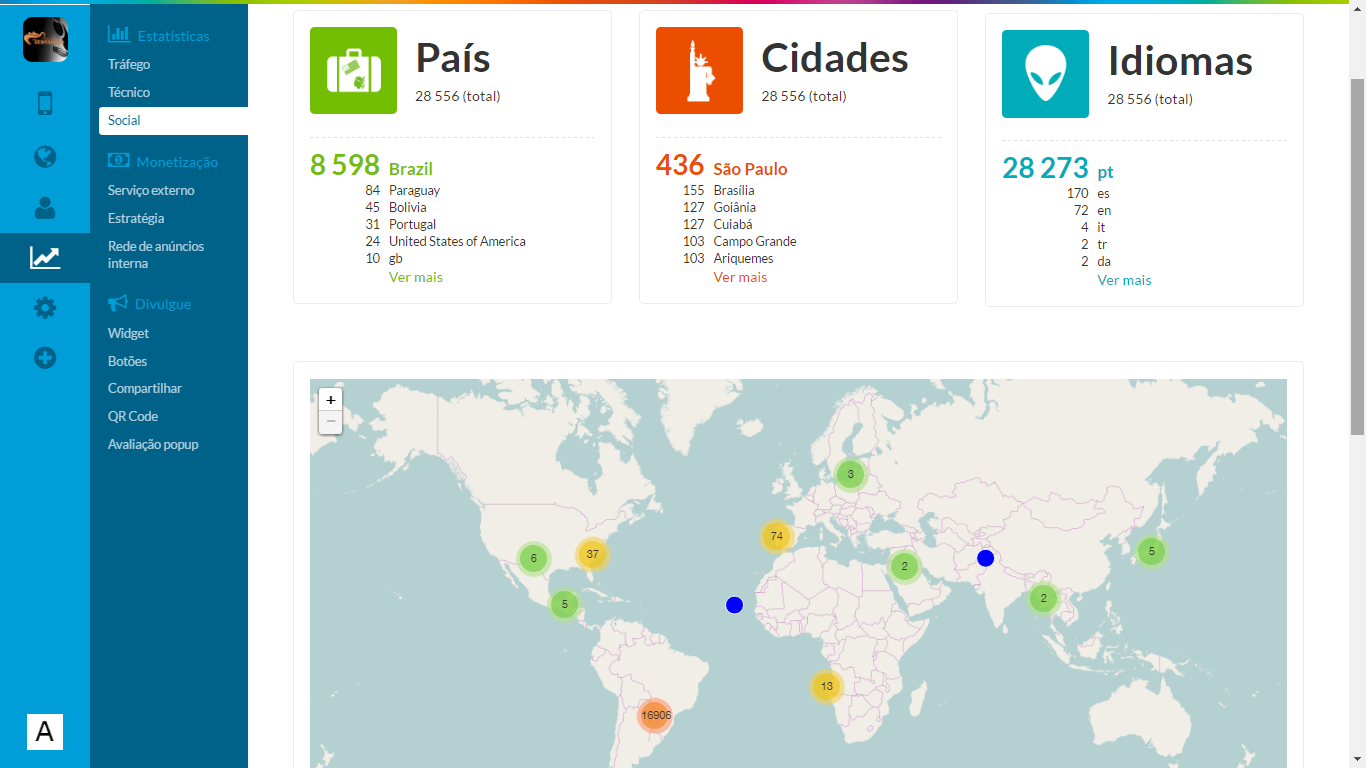The width and height of the screenshot is (1370, 768).
Task: Select Técnico in the sidebar menu
Action: click(x=129, y=92)
